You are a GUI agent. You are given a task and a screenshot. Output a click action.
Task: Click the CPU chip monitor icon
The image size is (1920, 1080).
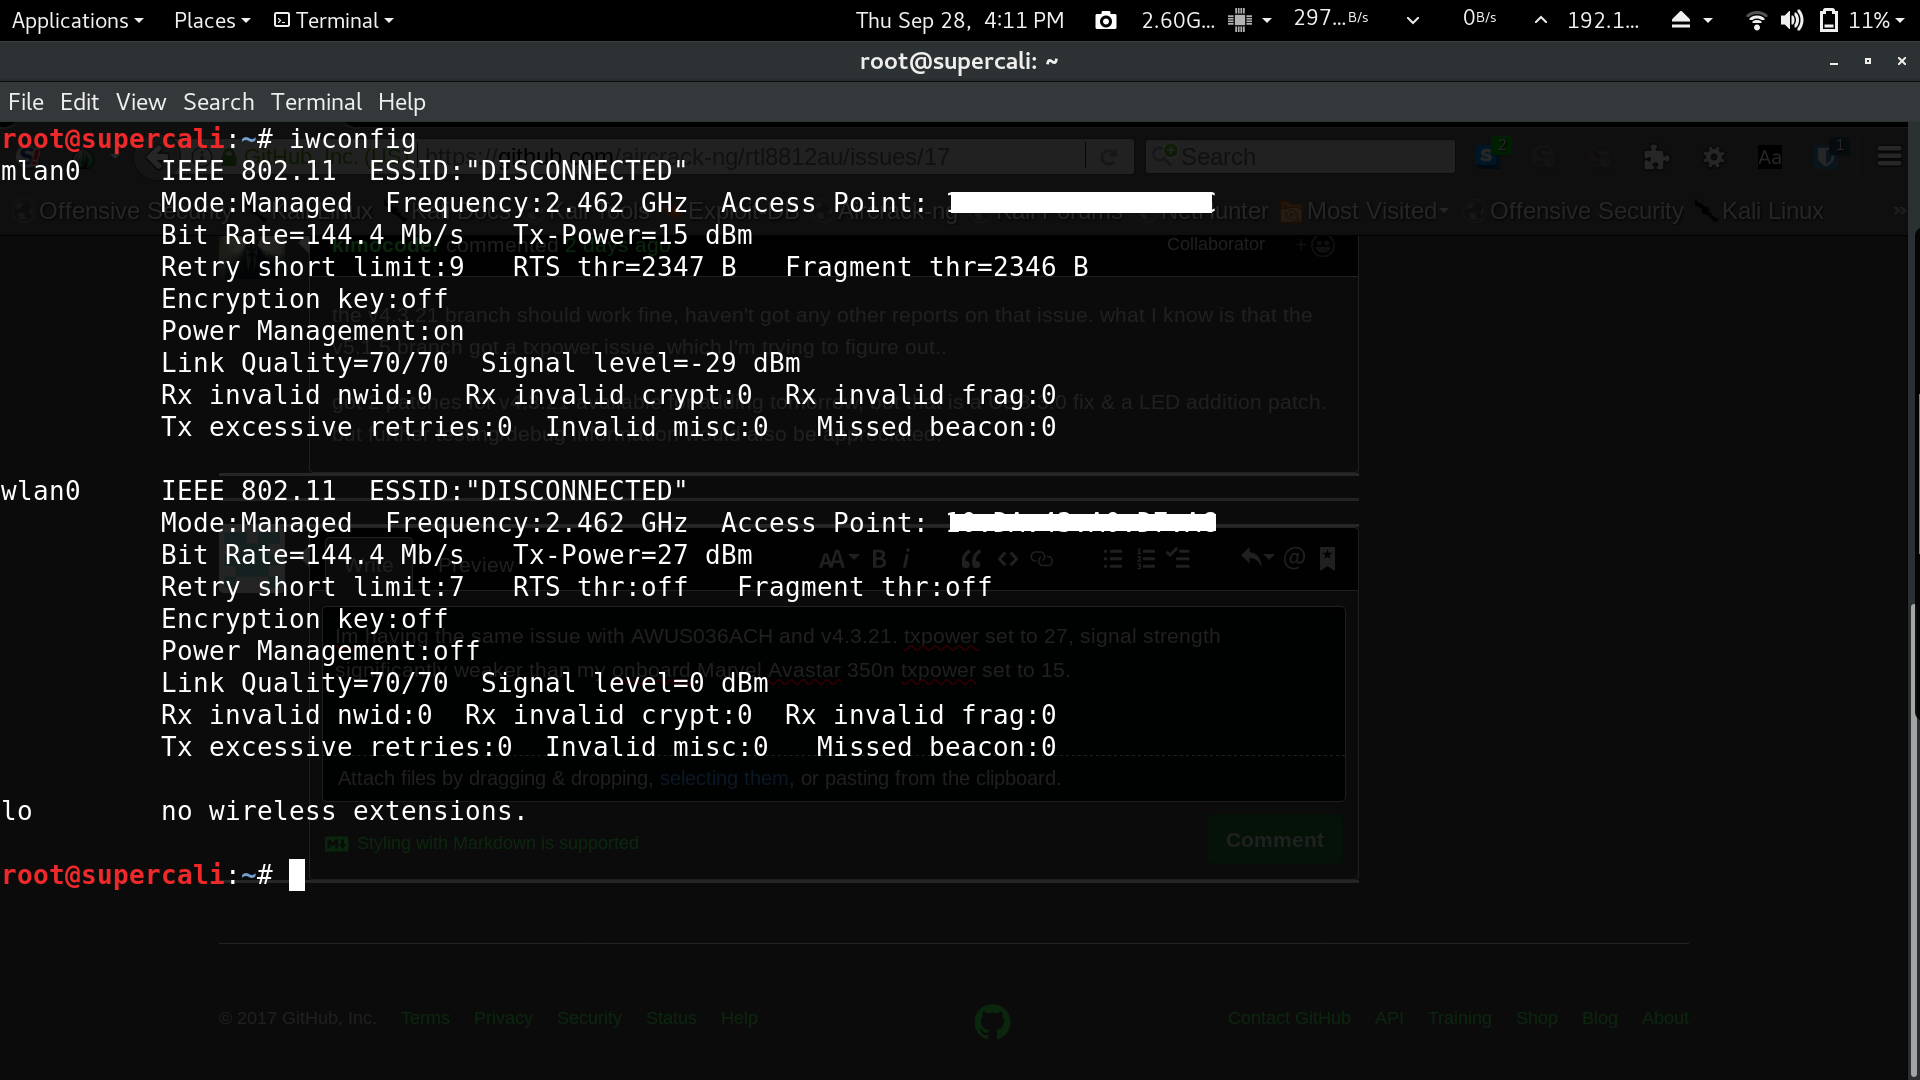tap(1240, 20)
